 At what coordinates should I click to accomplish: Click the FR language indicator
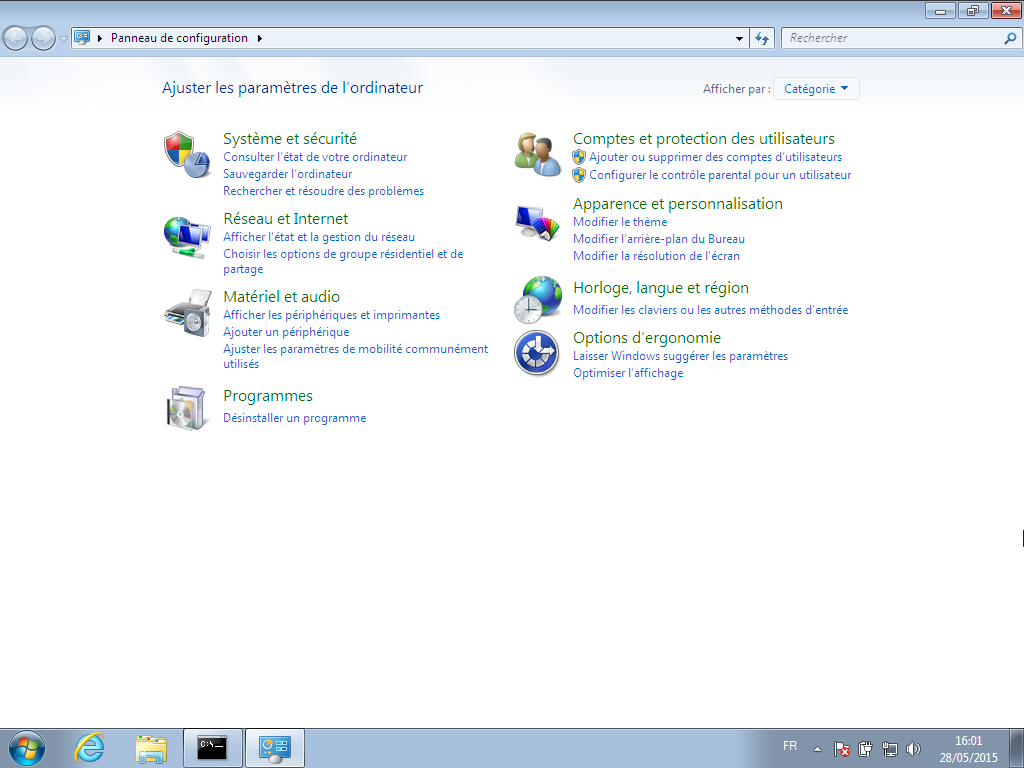pos(790,746)
